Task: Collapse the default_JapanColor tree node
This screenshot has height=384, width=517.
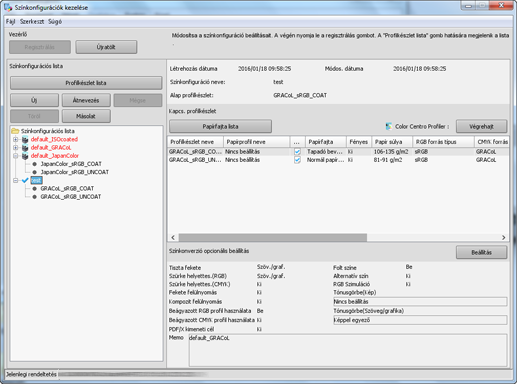Action: (x=16, y=156)
